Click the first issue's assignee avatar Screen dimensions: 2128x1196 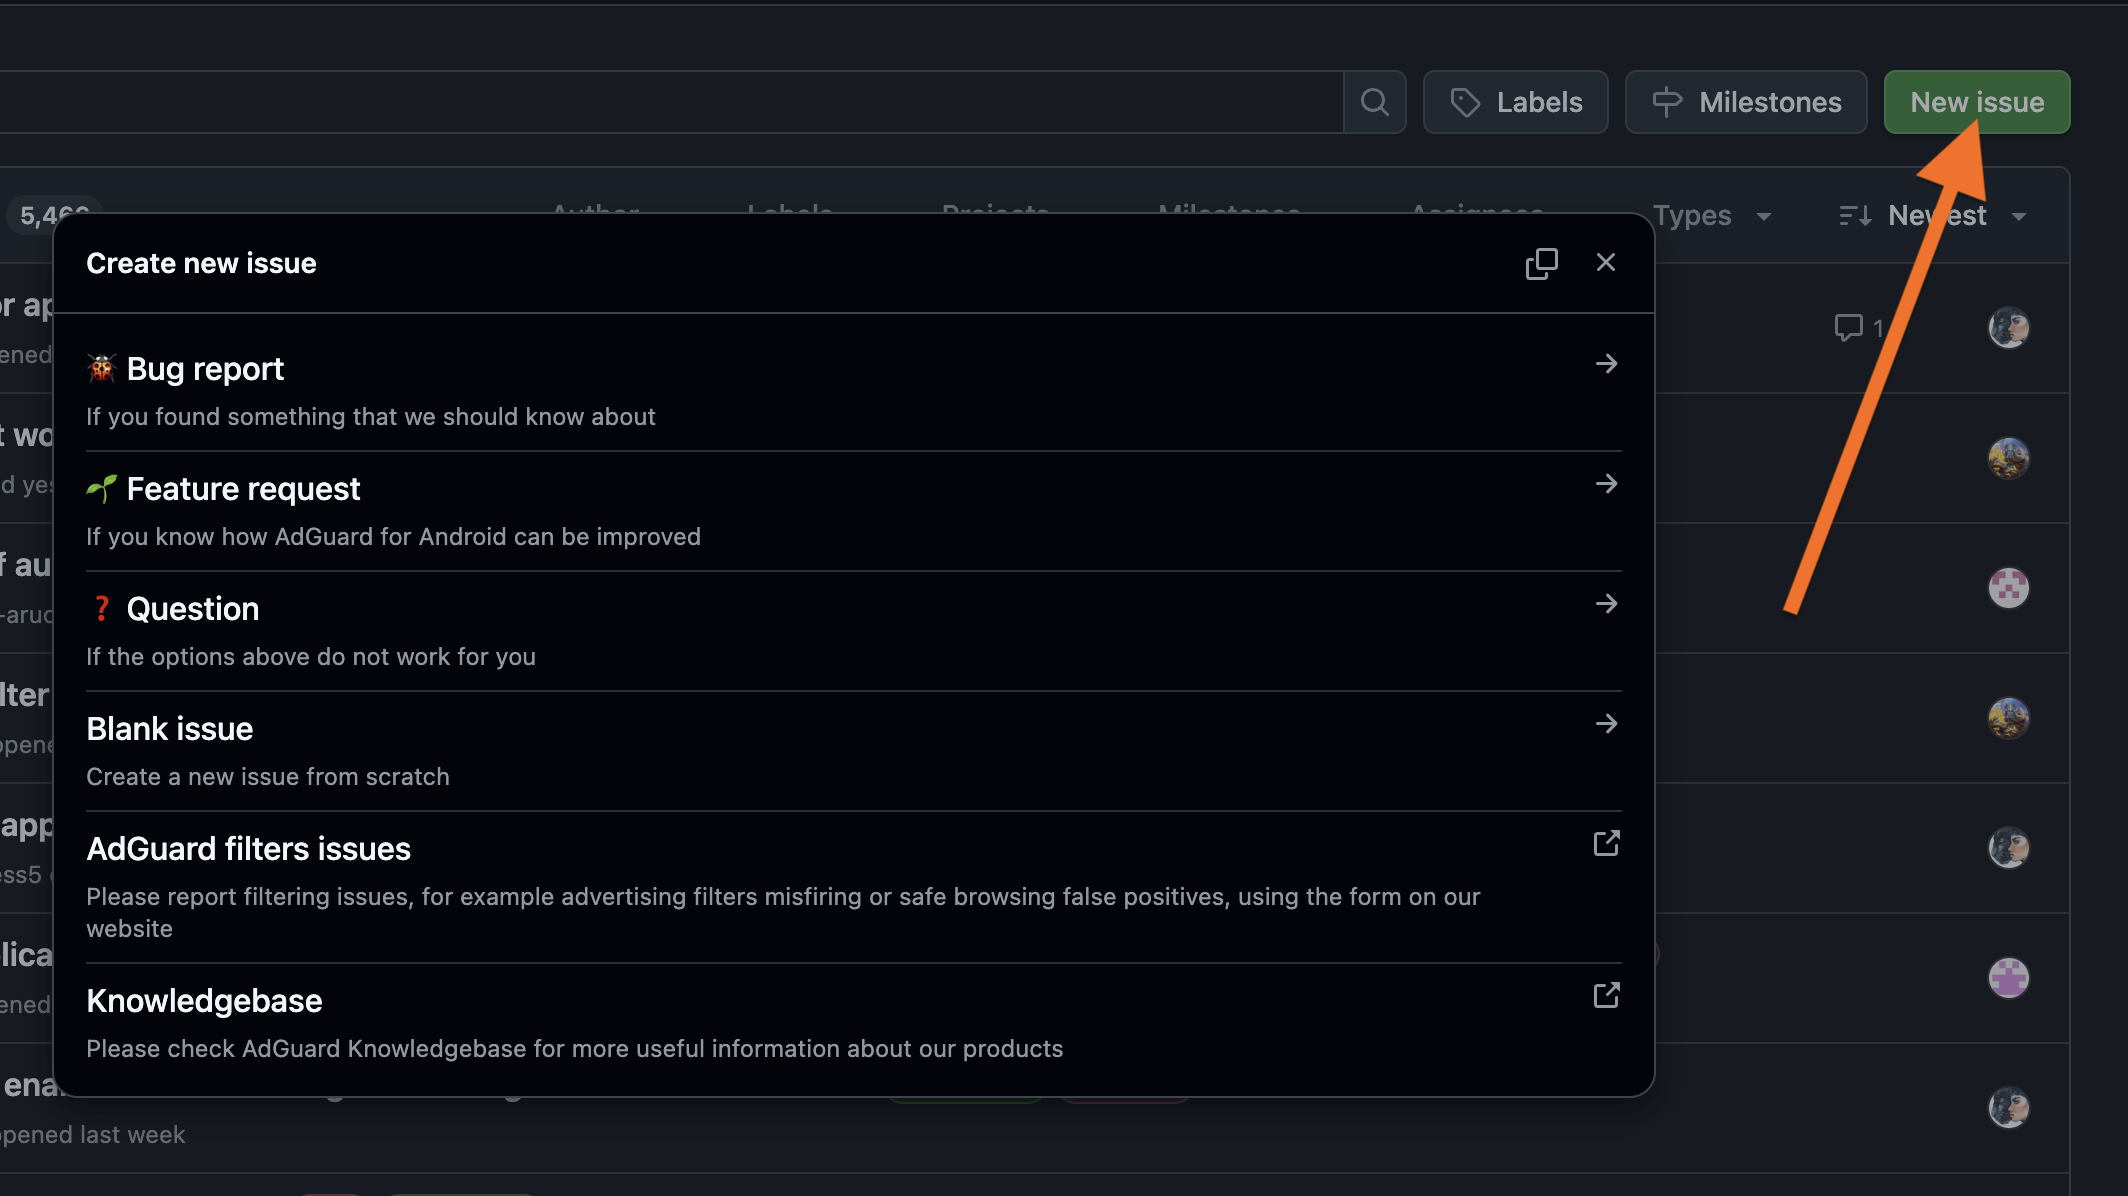tap(2008, 328)
